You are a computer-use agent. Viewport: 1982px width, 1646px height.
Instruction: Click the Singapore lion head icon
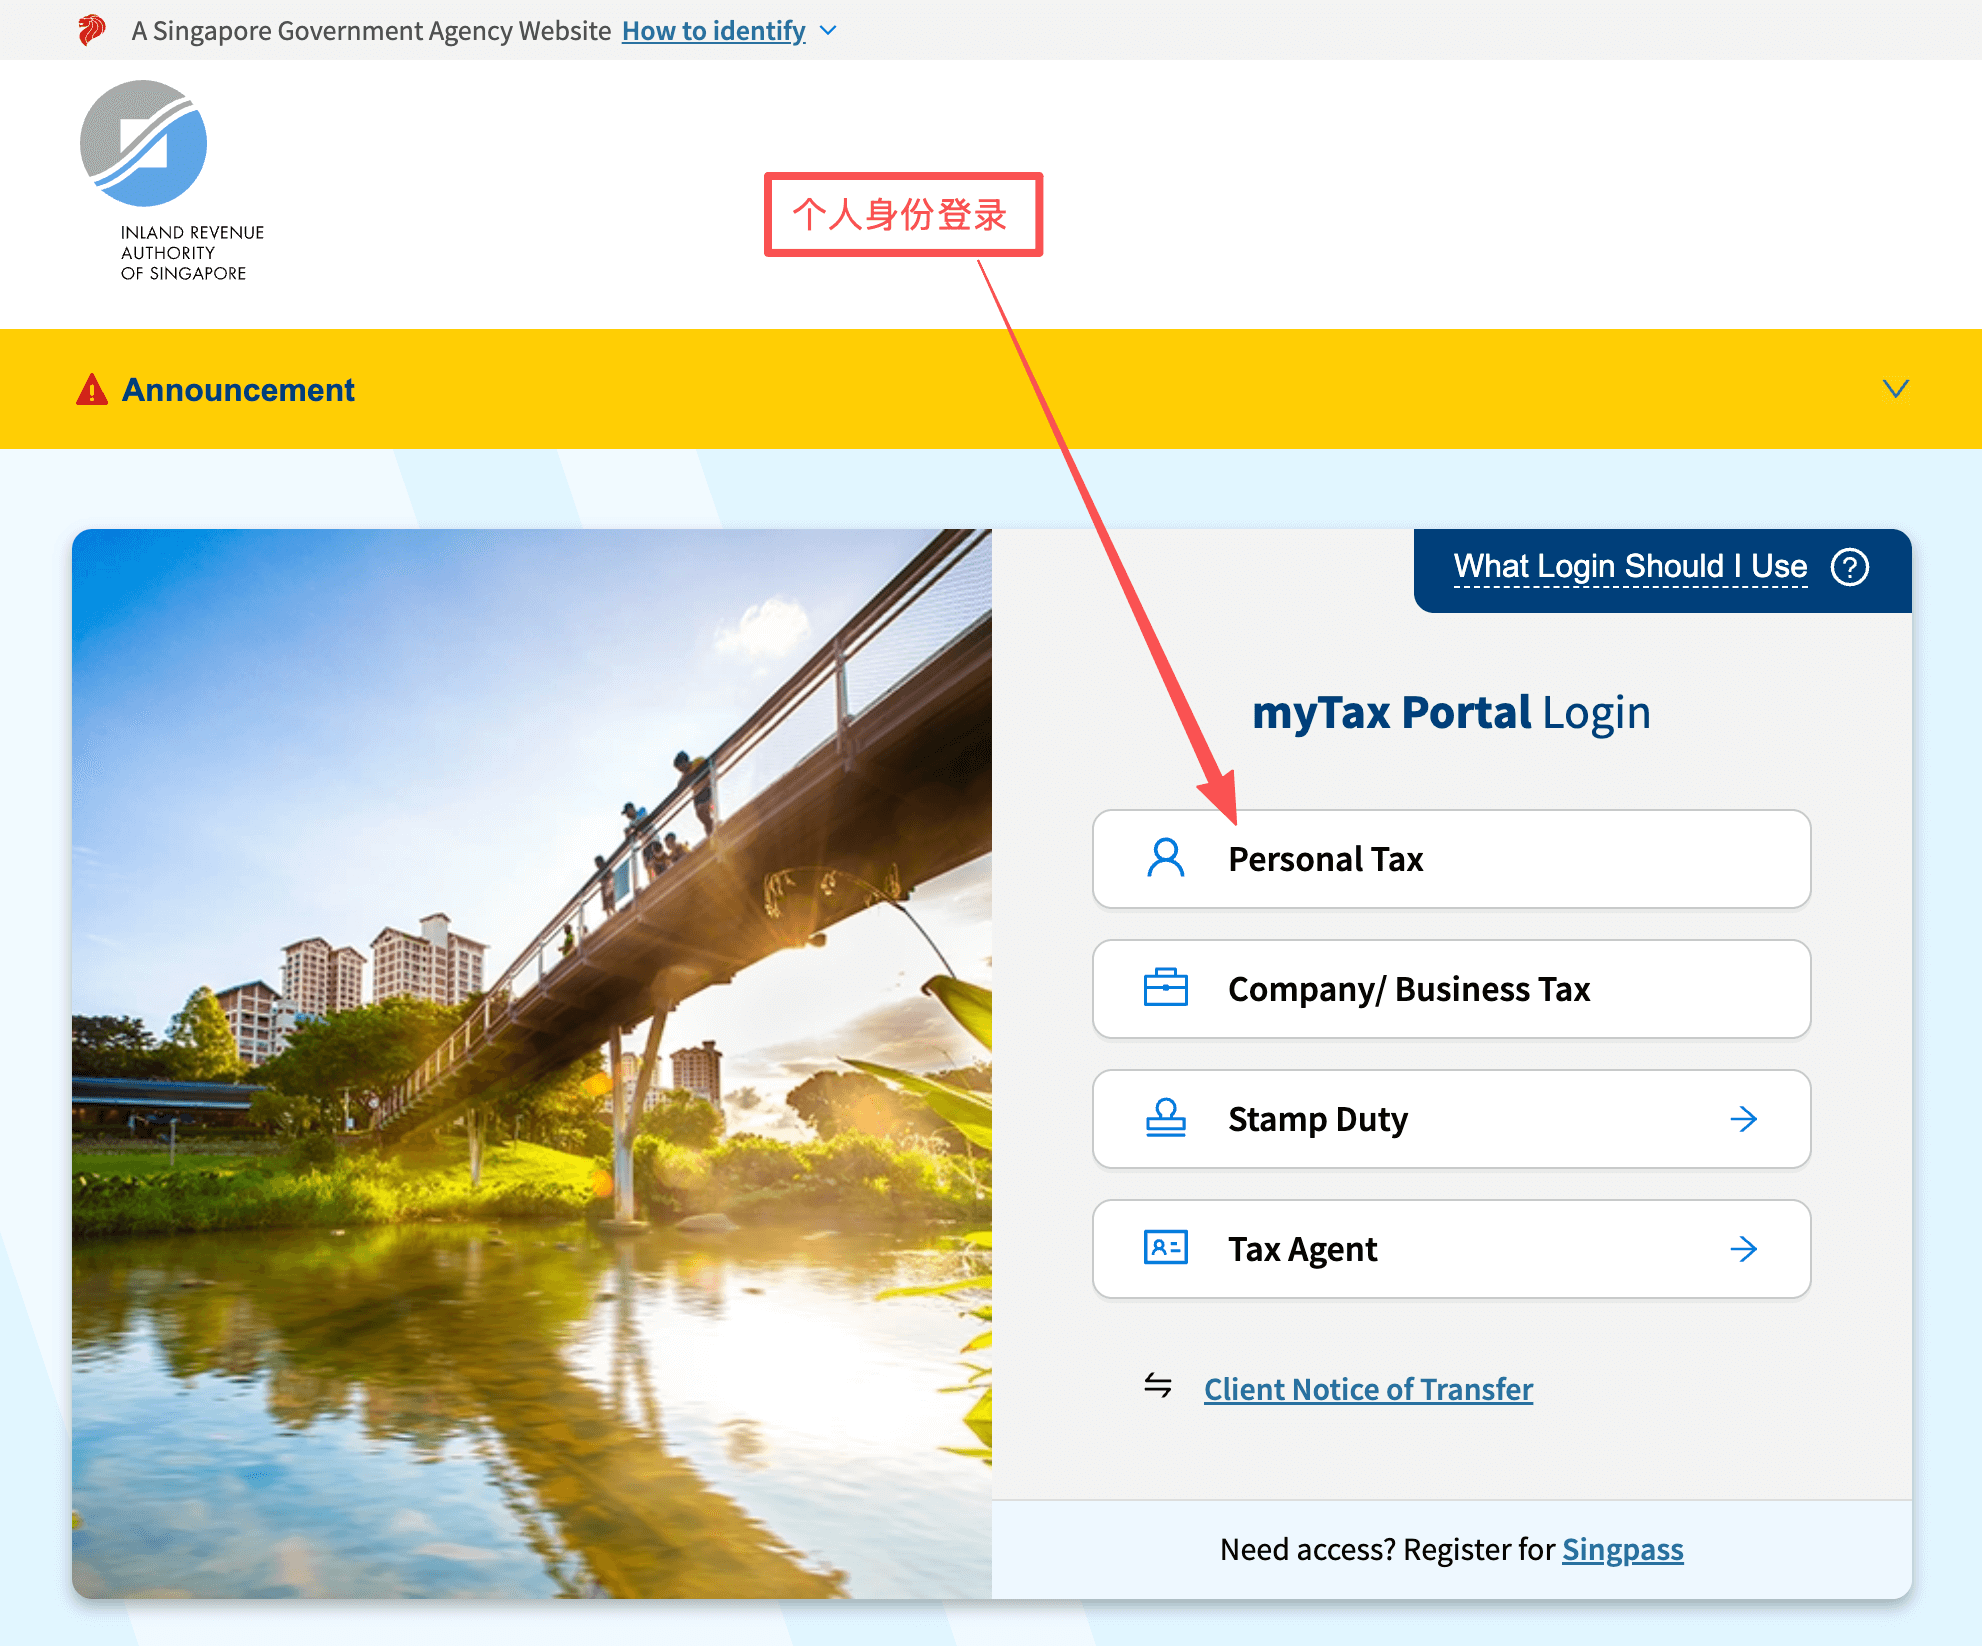(92, 30)
